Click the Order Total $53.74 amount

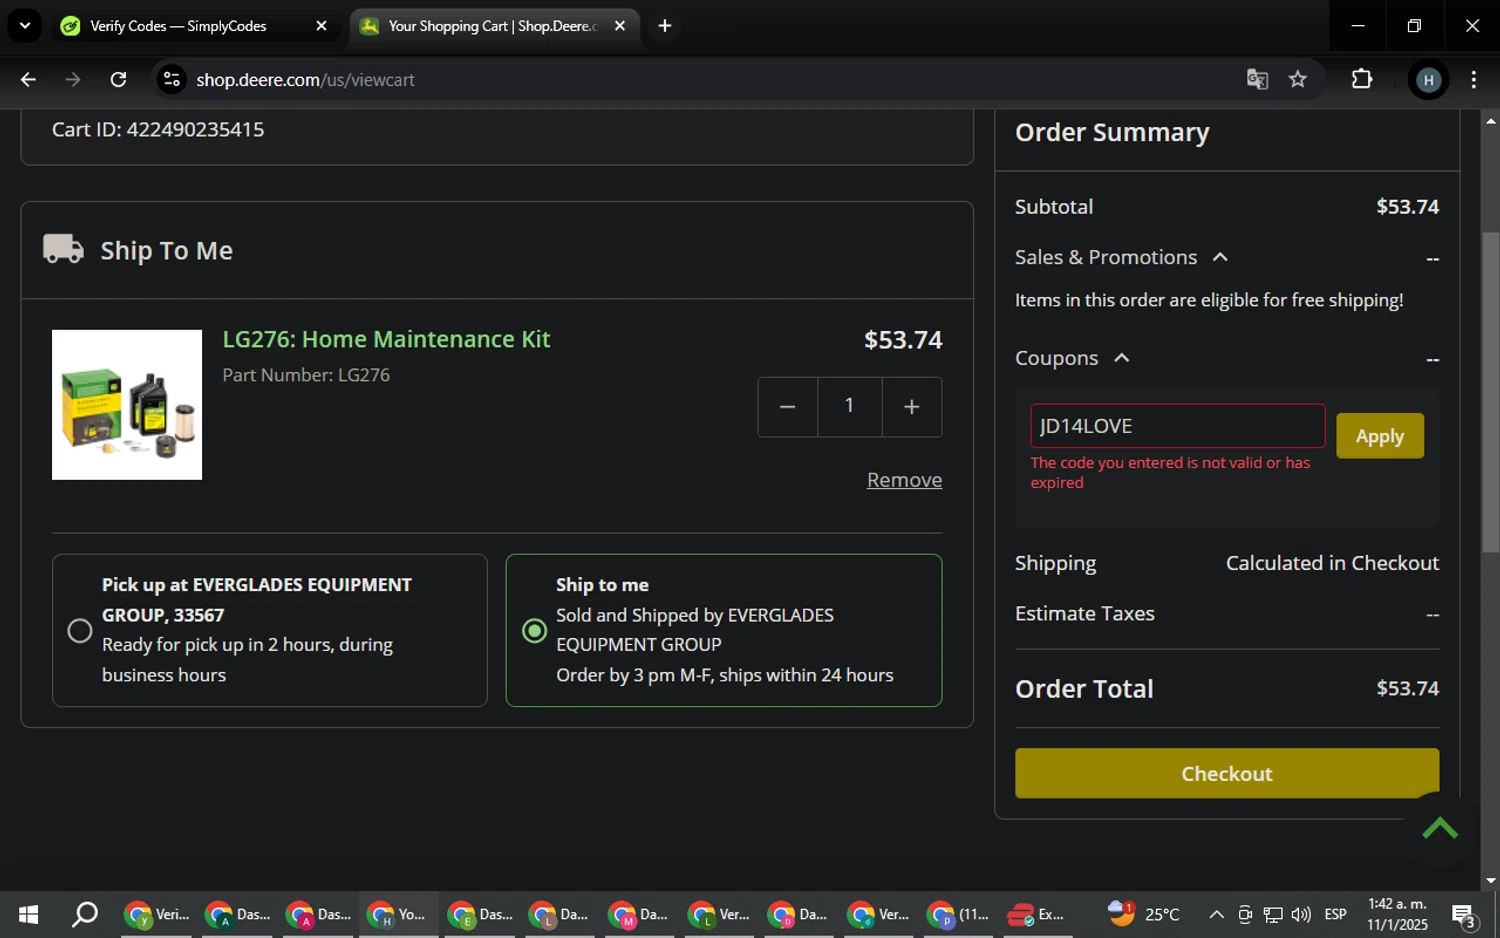[1407, 688]
